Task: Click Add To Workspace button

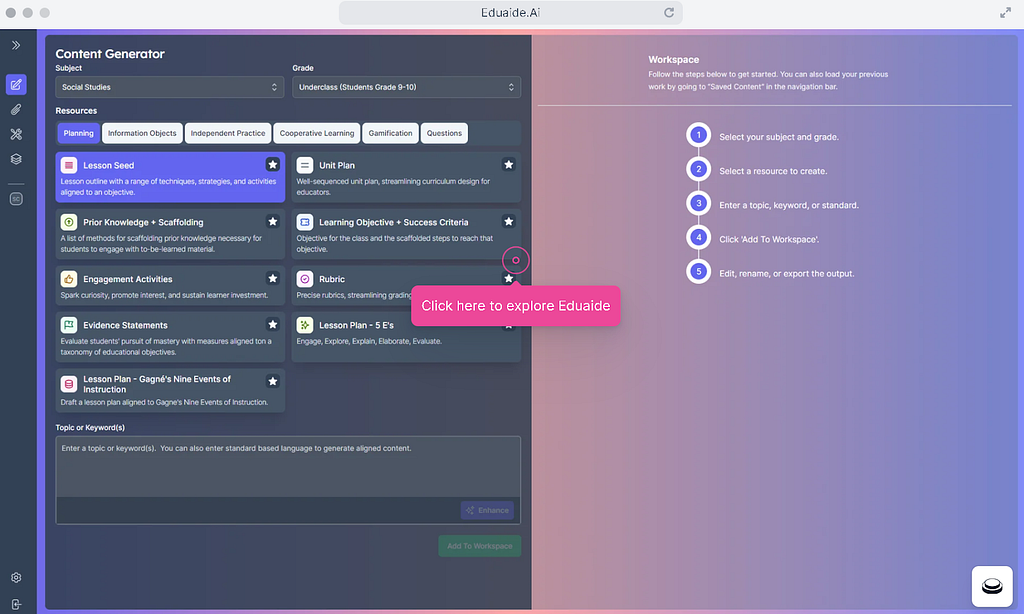Action: (479, 546)
